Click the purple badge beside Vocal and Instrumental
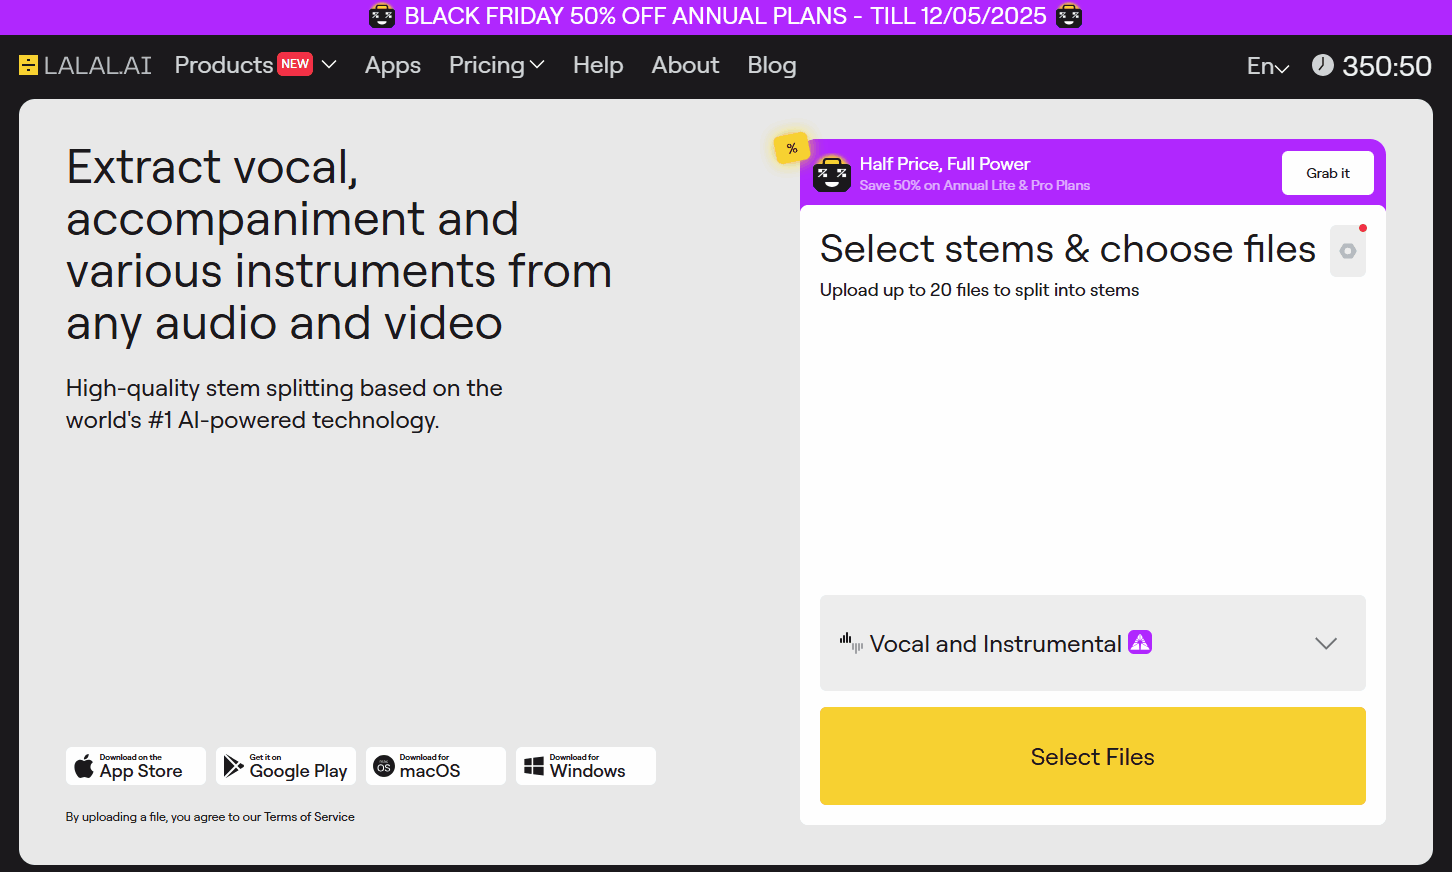 [x=1140, y=642]
